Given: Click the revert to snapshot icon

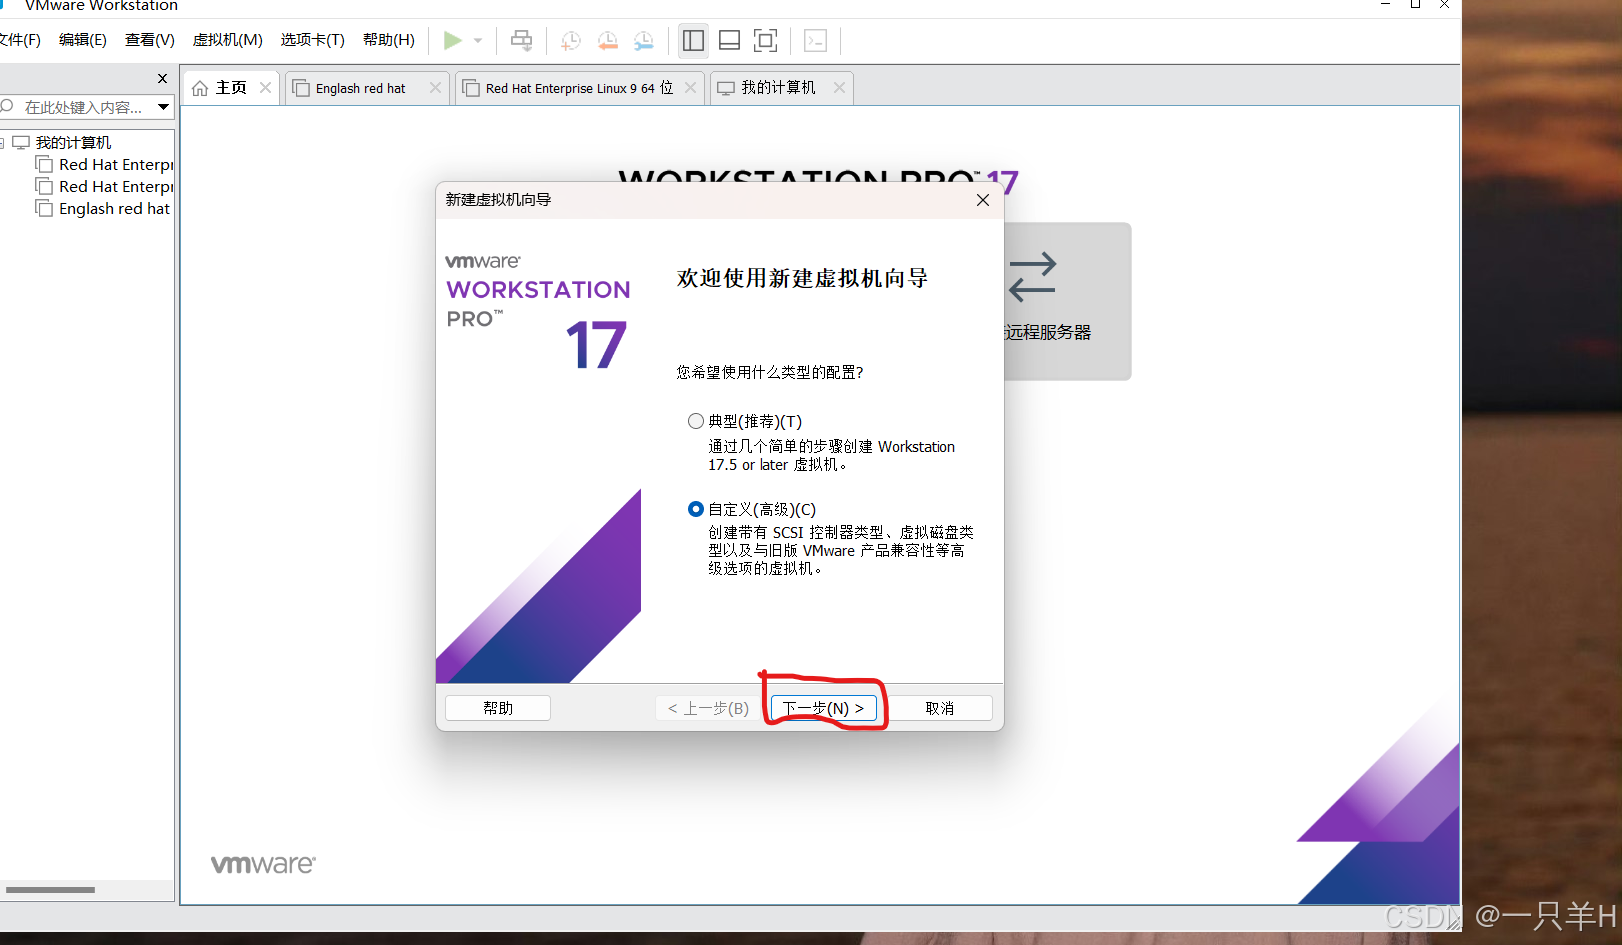Looking at the screenshot, I should (x=607, y=40).
